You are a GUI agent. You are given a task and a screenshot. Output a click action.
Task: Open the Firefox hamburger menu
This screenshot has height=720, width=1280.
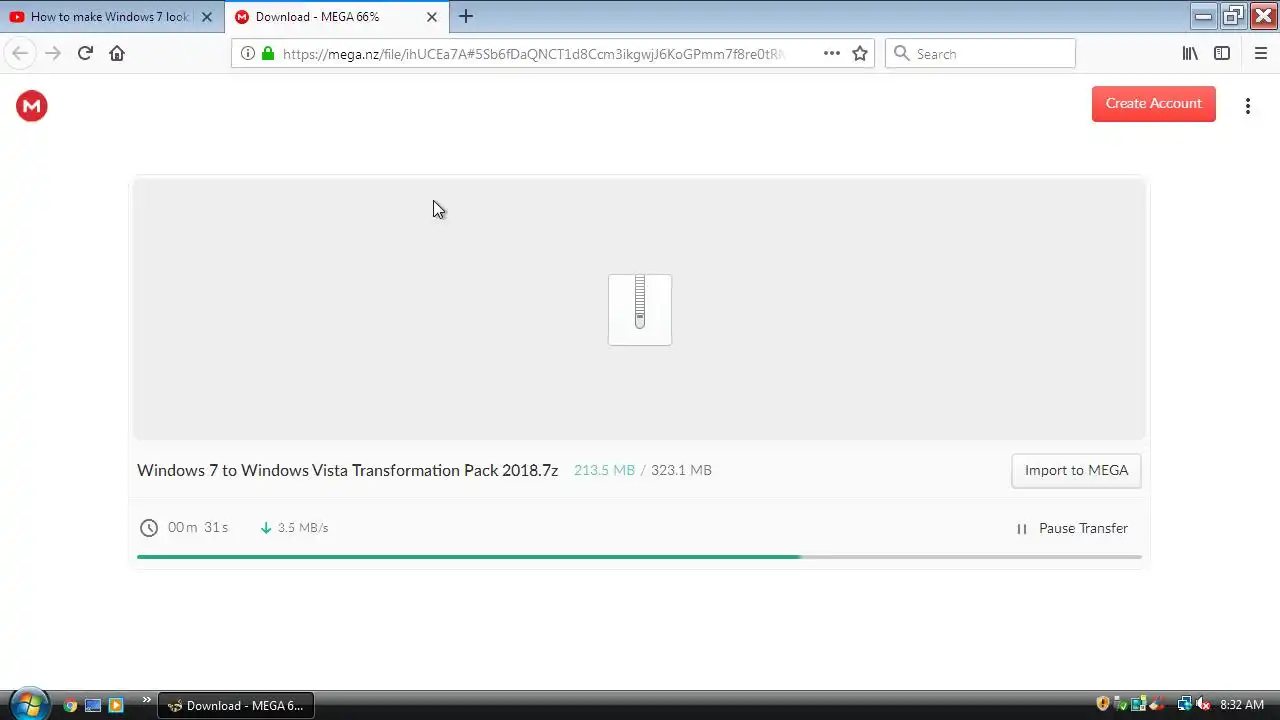click(1260, 54)
